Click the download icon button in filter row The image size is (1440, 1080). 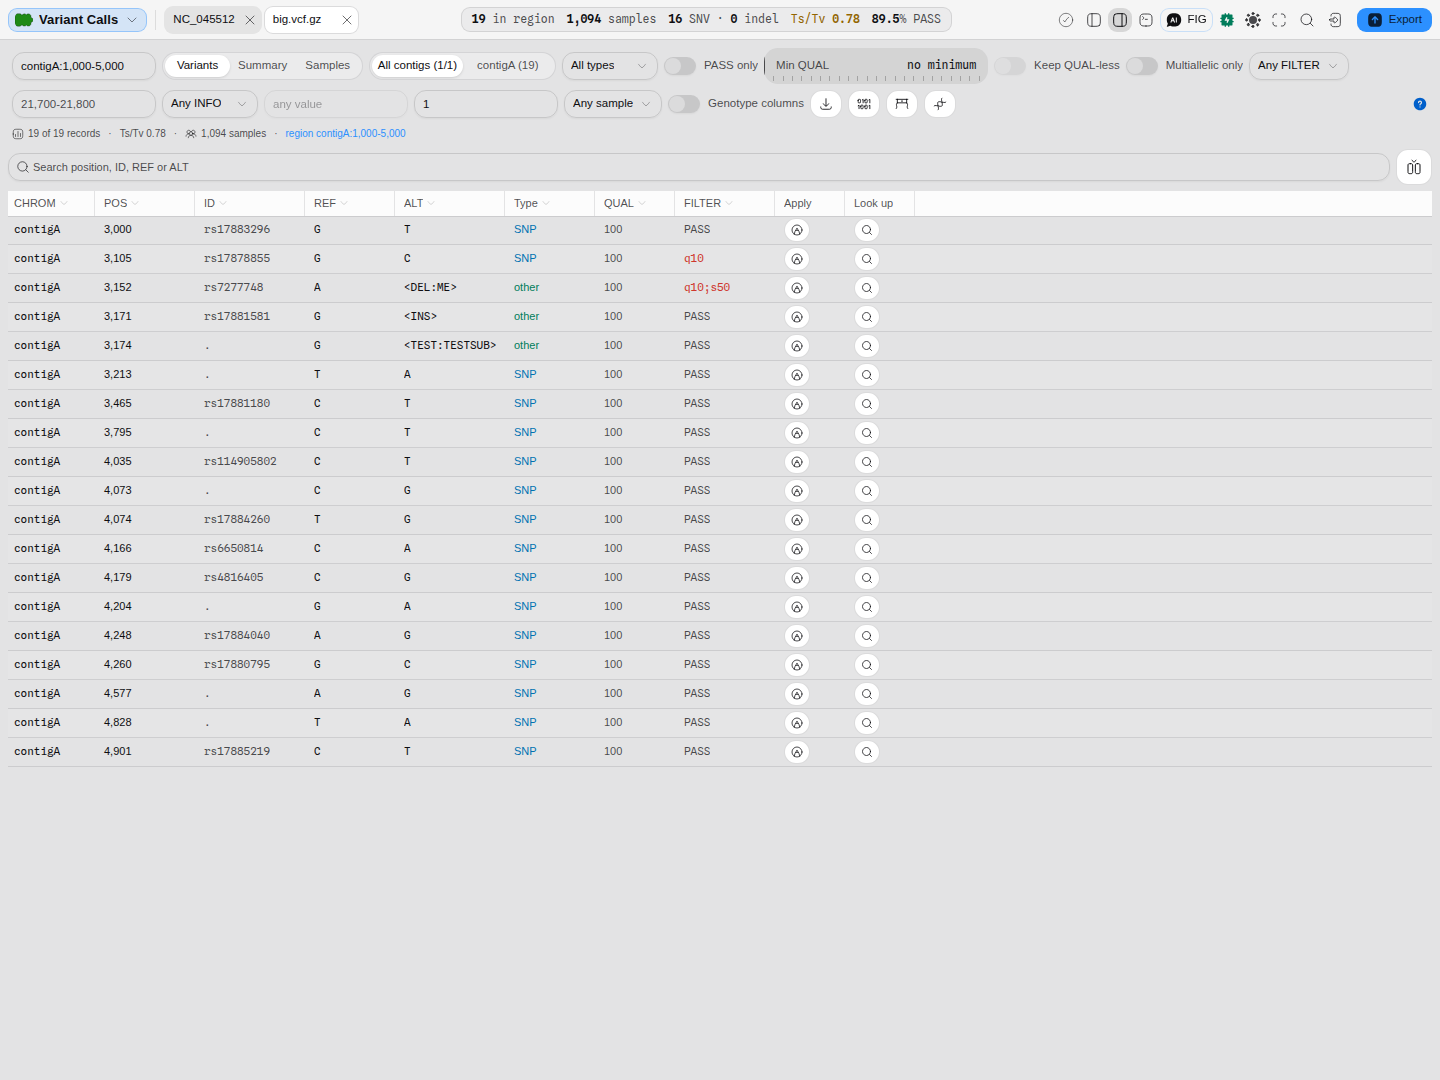point(826,104)
